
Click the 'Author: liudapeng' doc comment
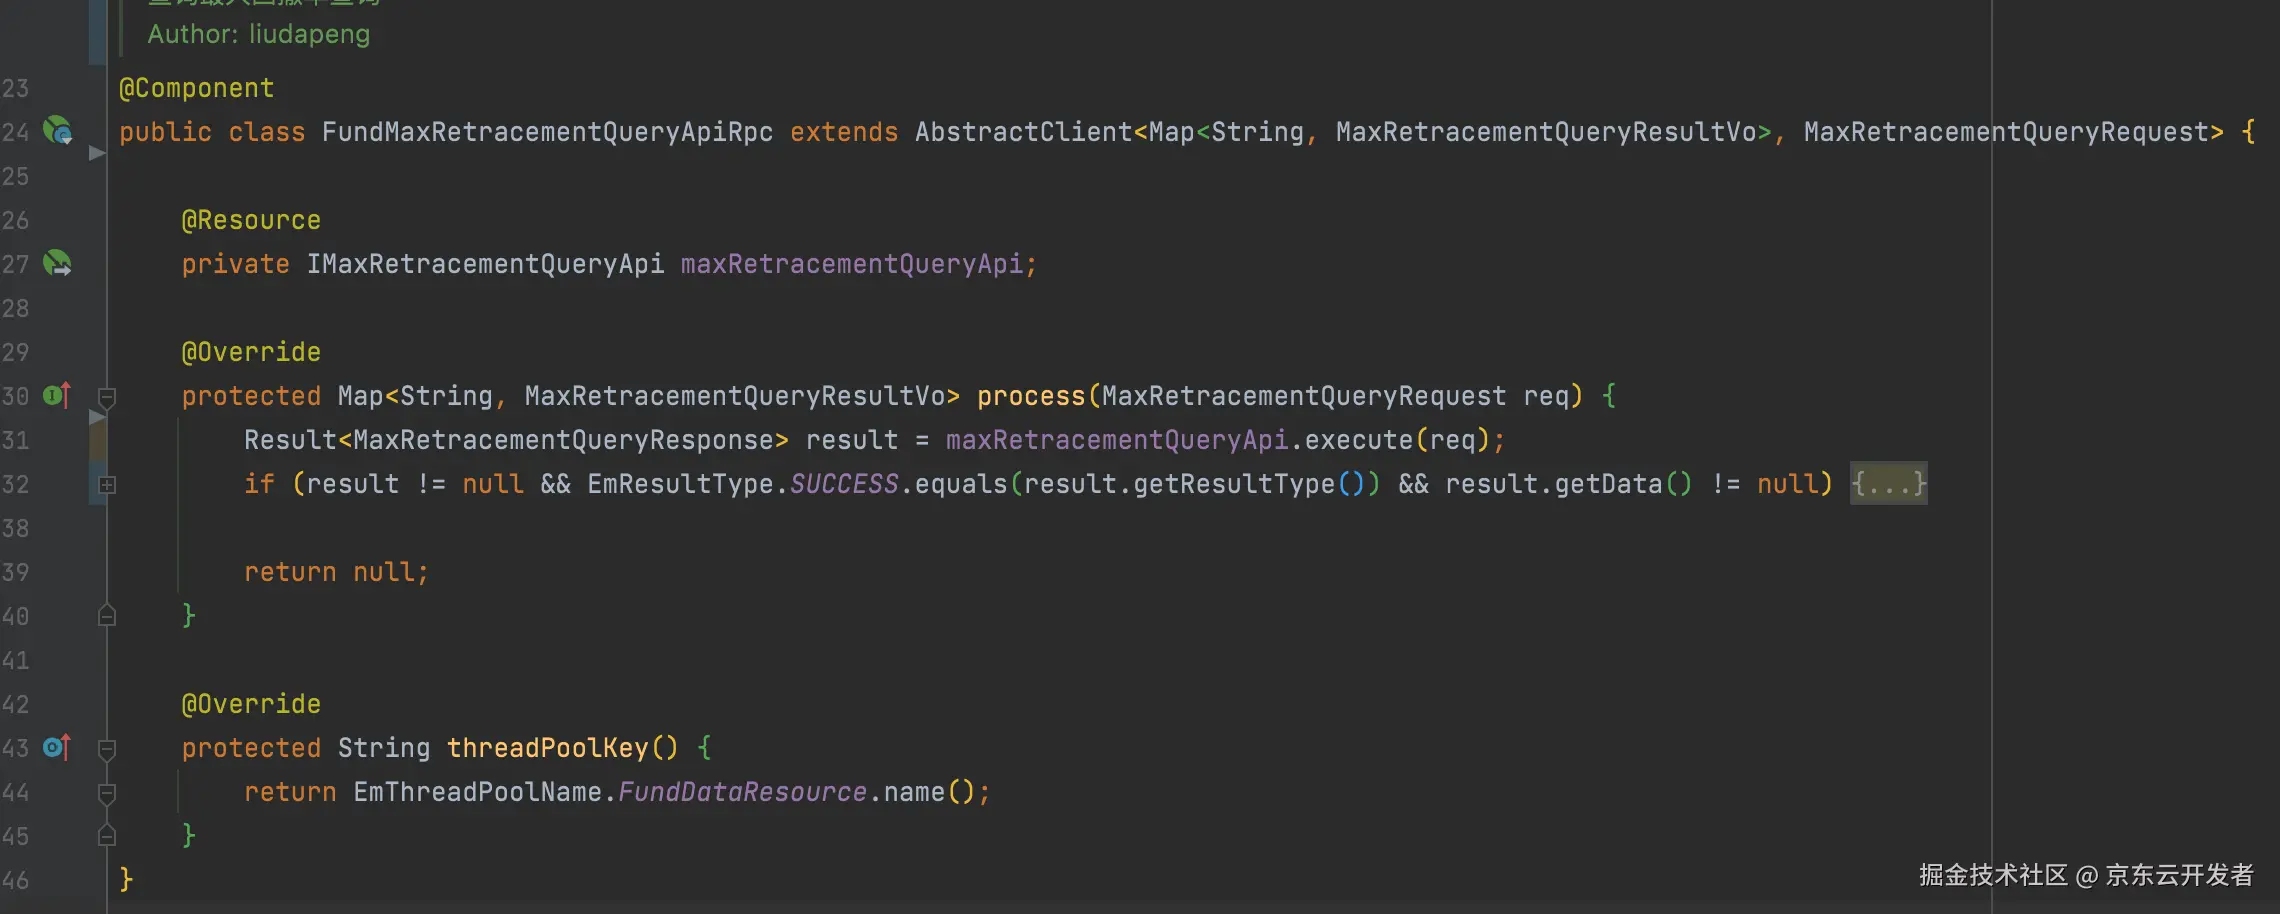pyautogui.click(x=259, y=34)
